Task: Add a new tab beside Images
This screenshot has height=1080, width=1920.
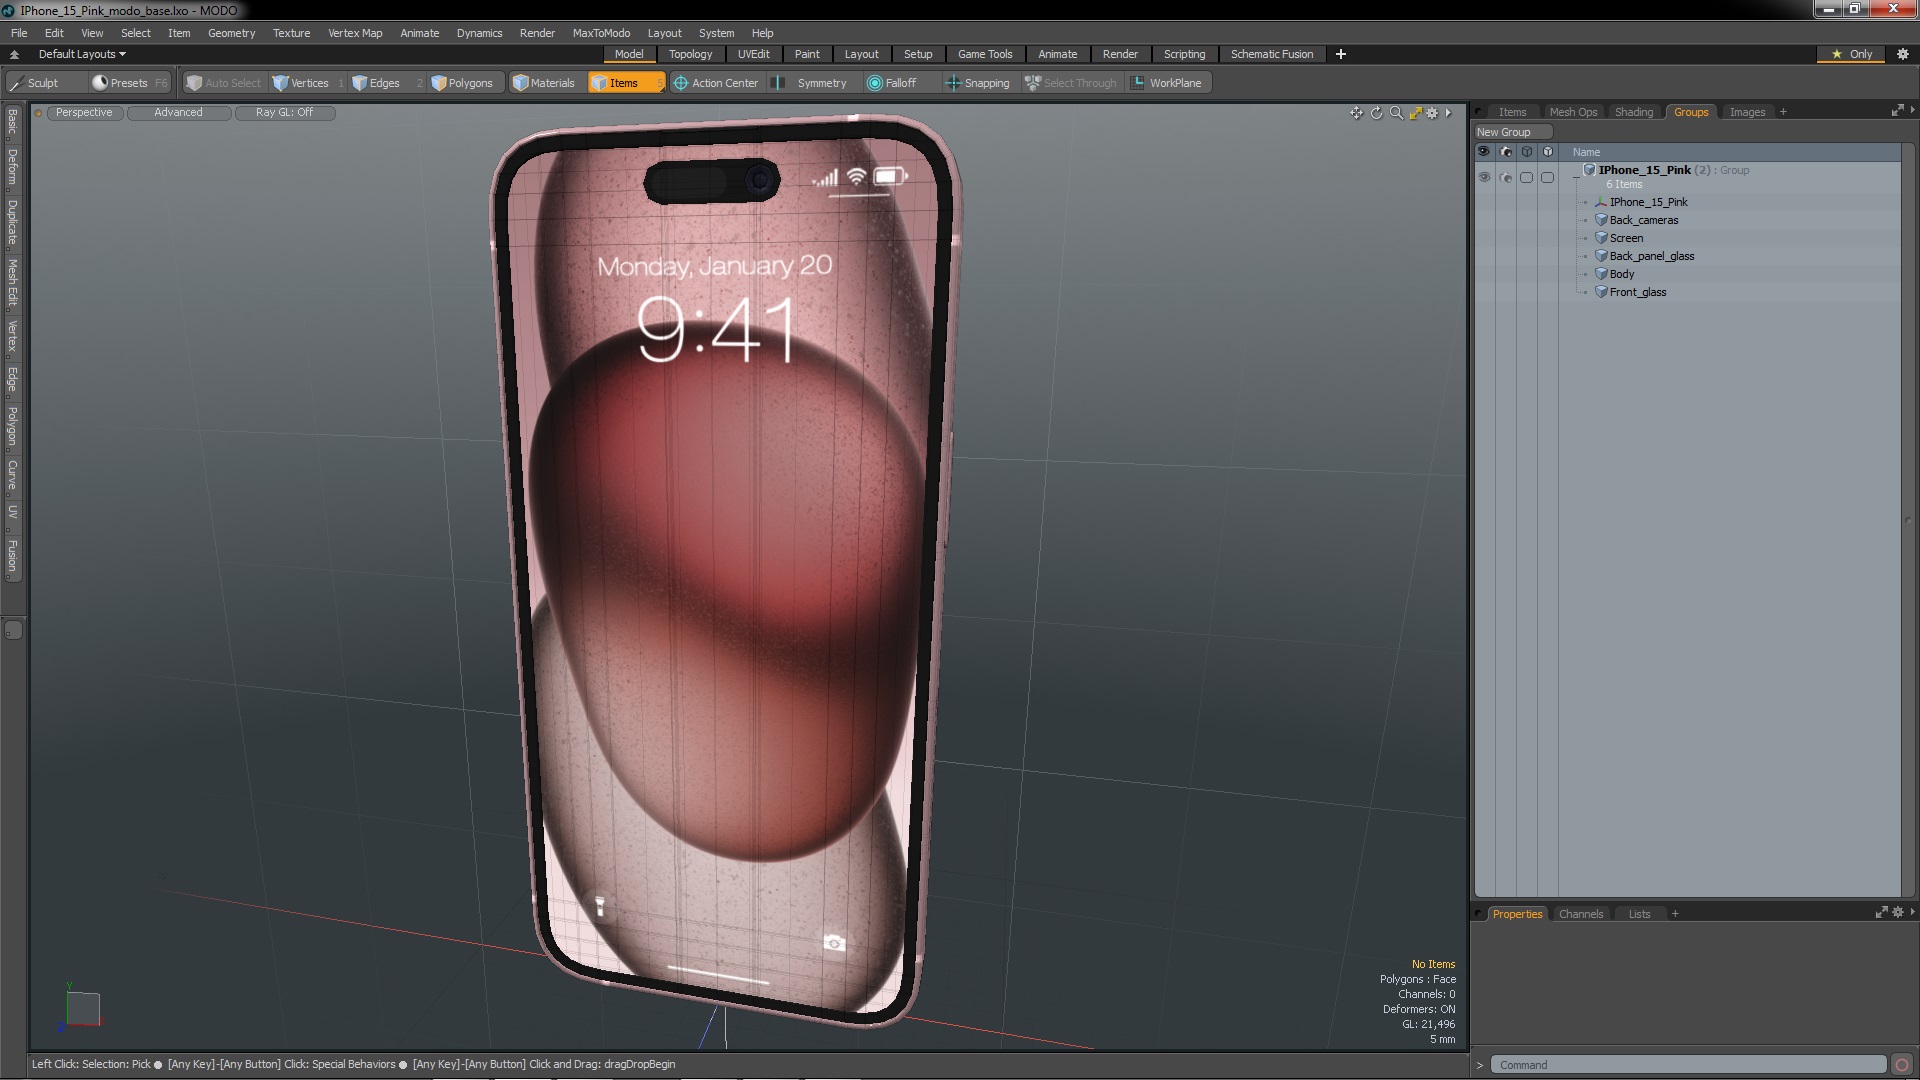Action: (x=1783, y=112)
